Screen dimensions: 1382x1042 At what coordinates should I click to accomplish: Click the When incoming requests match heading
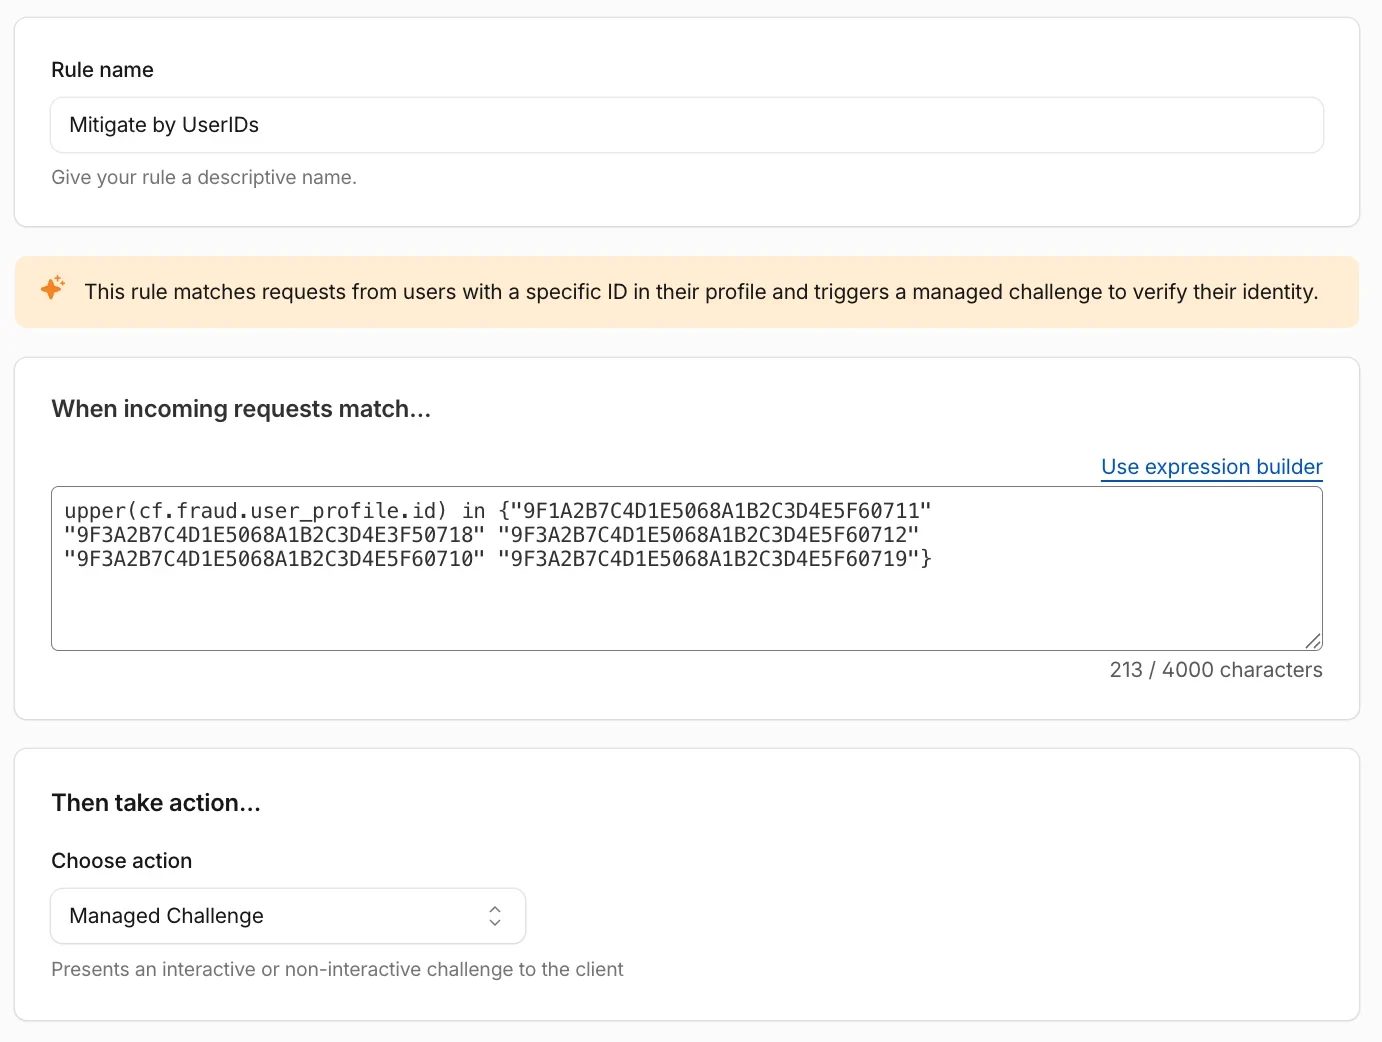241,409
